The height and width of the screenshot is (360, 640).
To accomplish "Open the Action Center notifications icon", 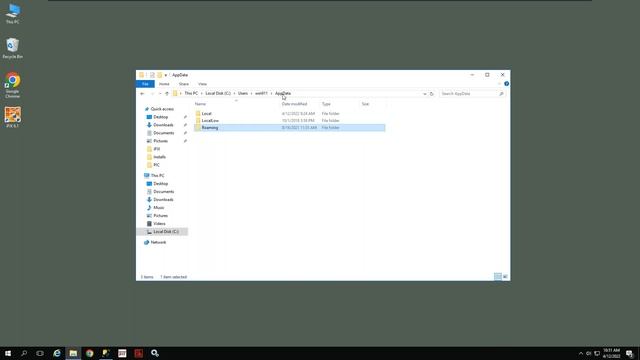I will pyautogui.click(x=630, y=353).
